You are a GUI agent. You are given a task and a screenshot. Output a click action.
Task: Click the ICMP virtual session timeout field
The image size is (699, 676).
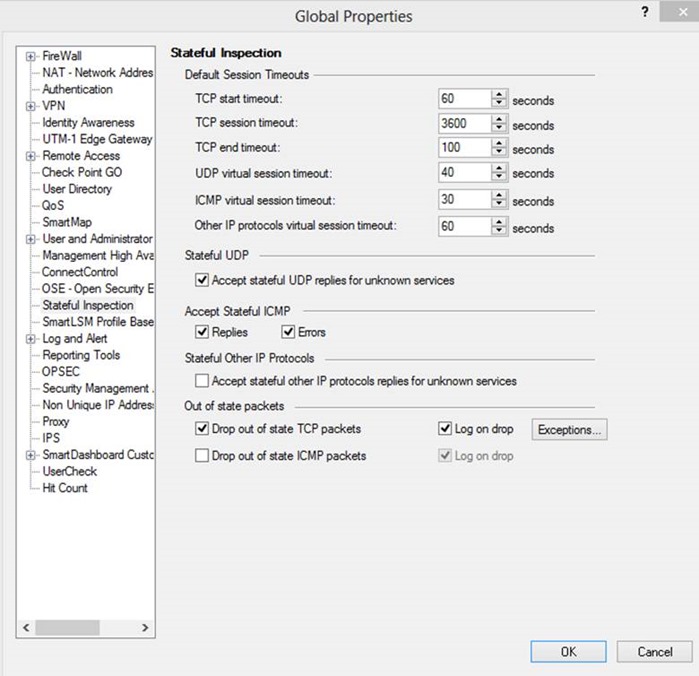pyautogui.click(x=465, y=199)
